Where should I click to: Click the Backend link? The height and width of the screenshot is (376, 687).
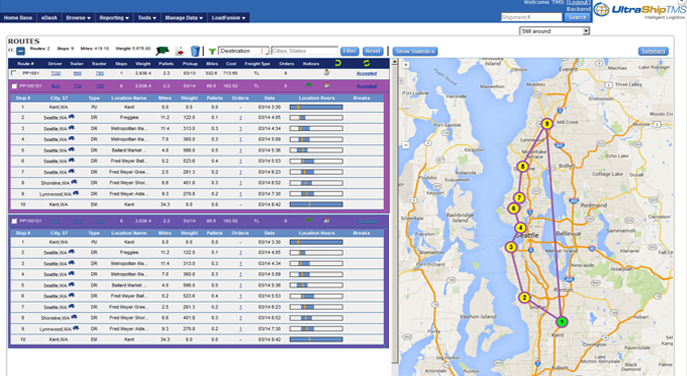[578, 9]
